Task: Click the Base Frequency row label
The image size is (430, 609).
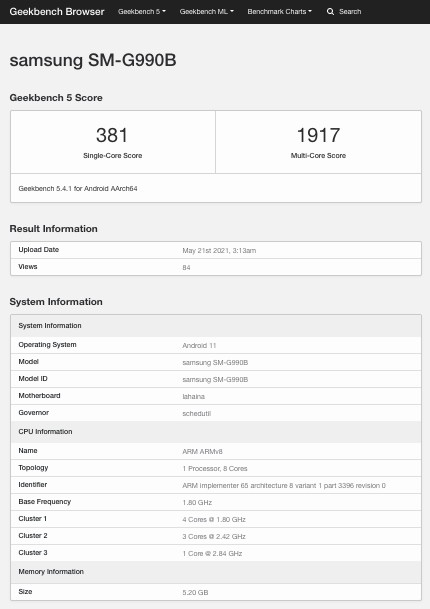Action: 45,502
